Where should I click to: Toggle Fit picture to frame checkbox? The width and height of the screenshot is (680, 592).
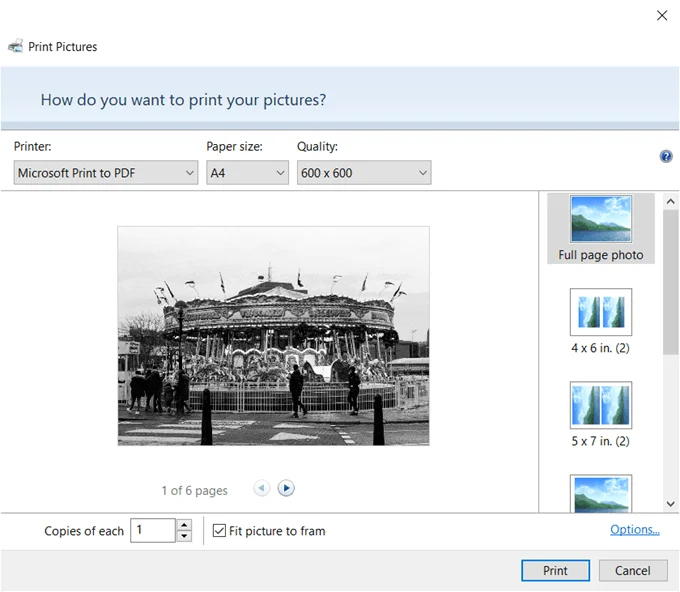click(x=219, y=530)
